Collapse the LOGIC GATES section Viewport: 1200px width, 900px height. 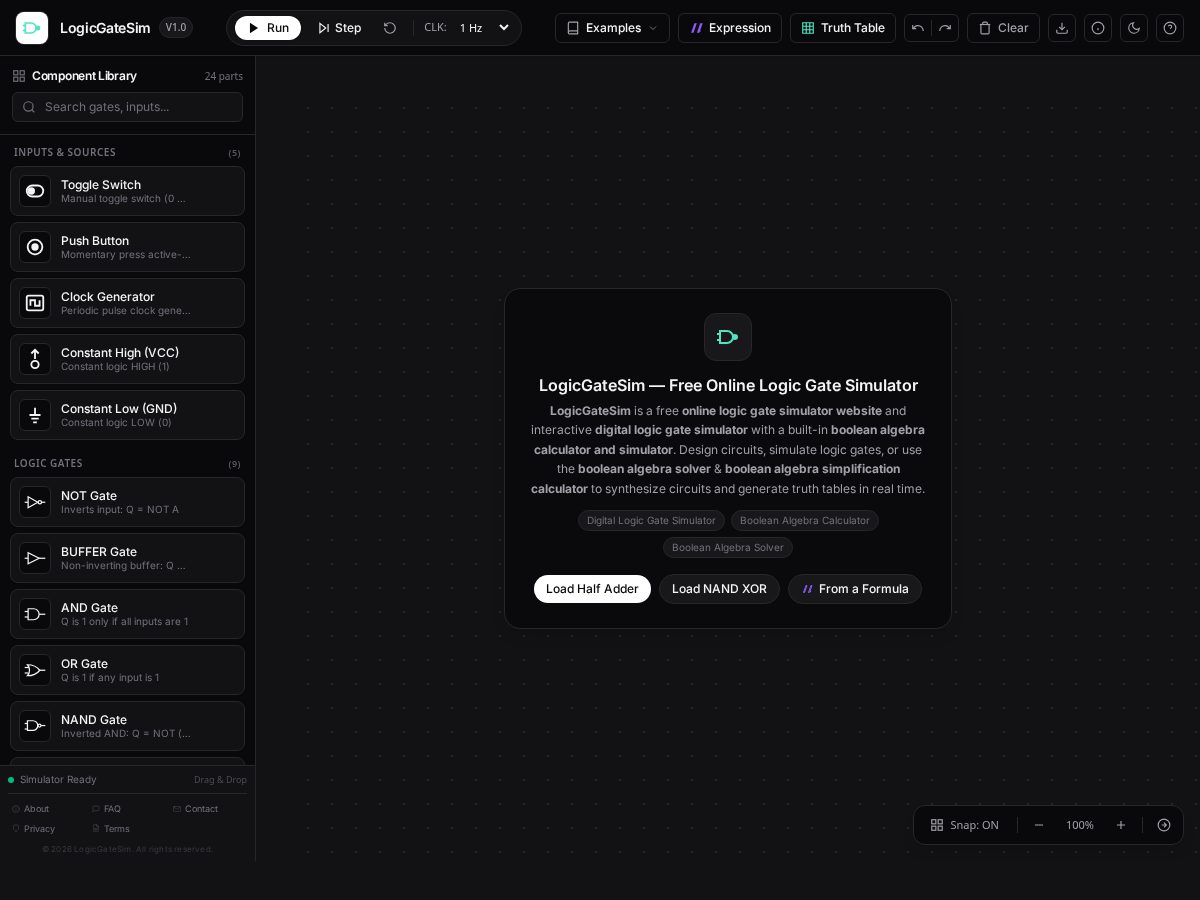[127, 464]
